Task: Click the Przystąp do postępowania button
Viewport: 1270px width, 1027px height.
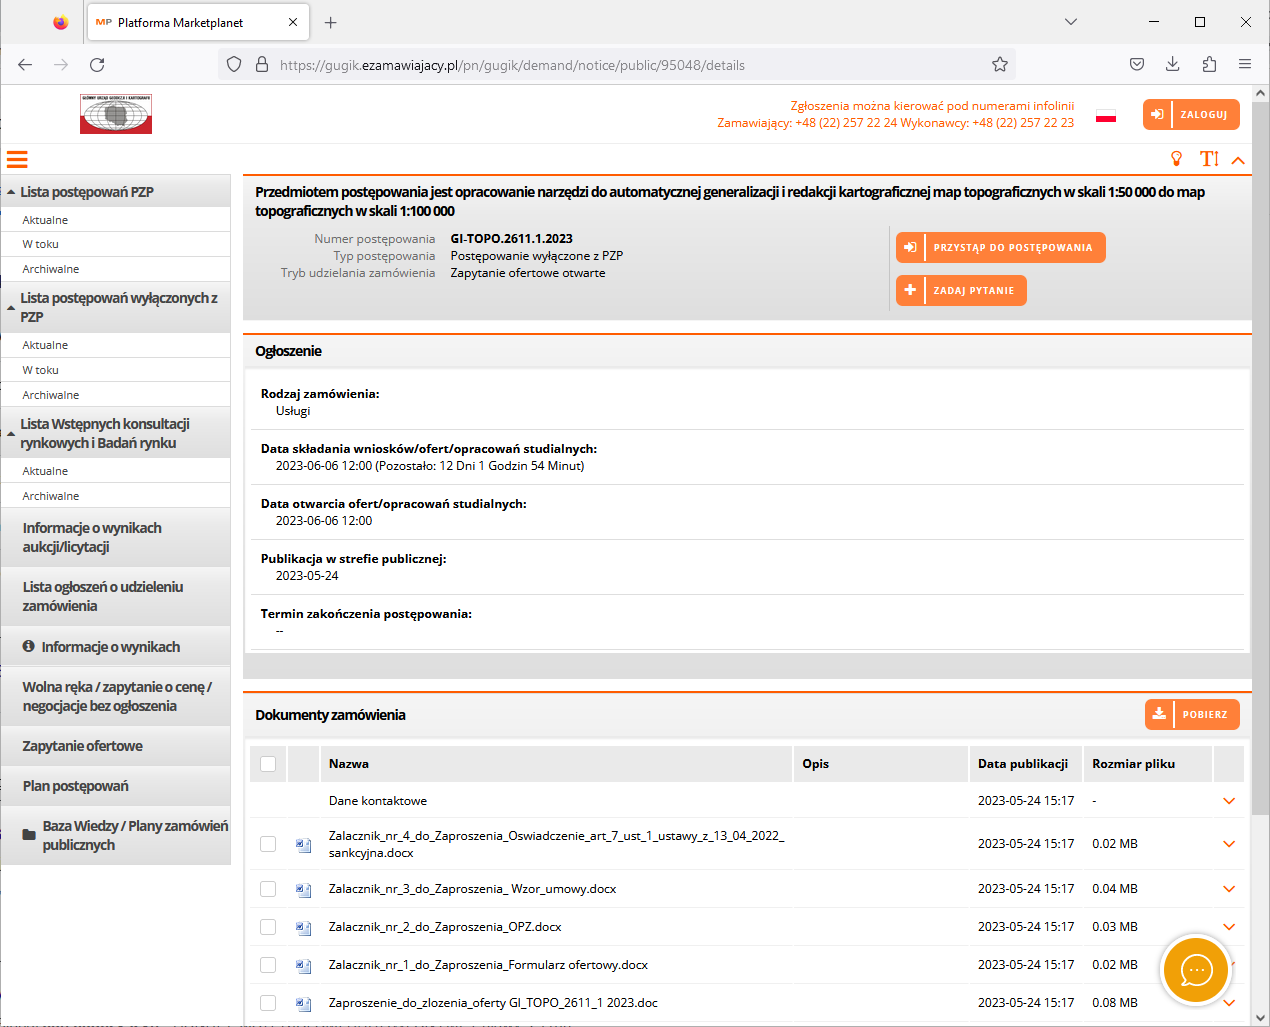Action: point(1001,248)
